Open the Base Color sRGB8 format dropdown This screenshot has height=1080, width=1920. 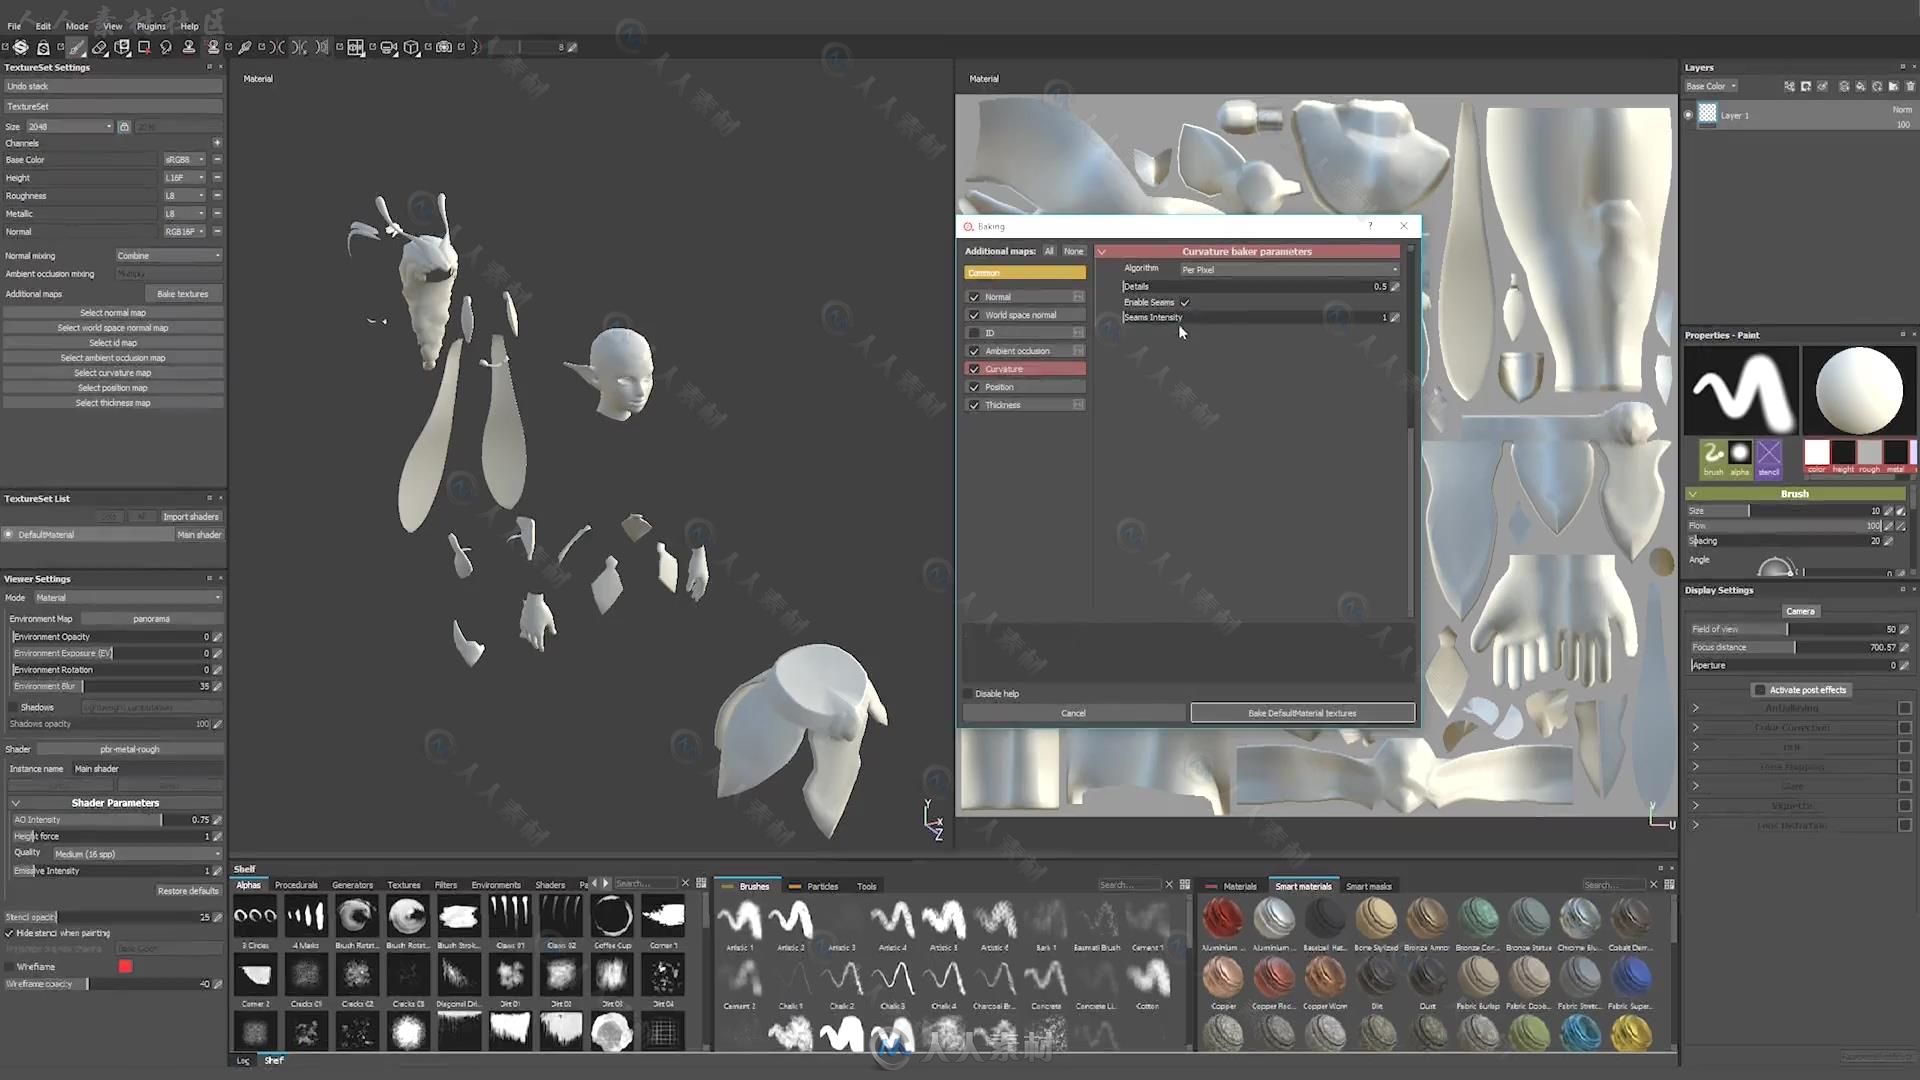[185, 160]
